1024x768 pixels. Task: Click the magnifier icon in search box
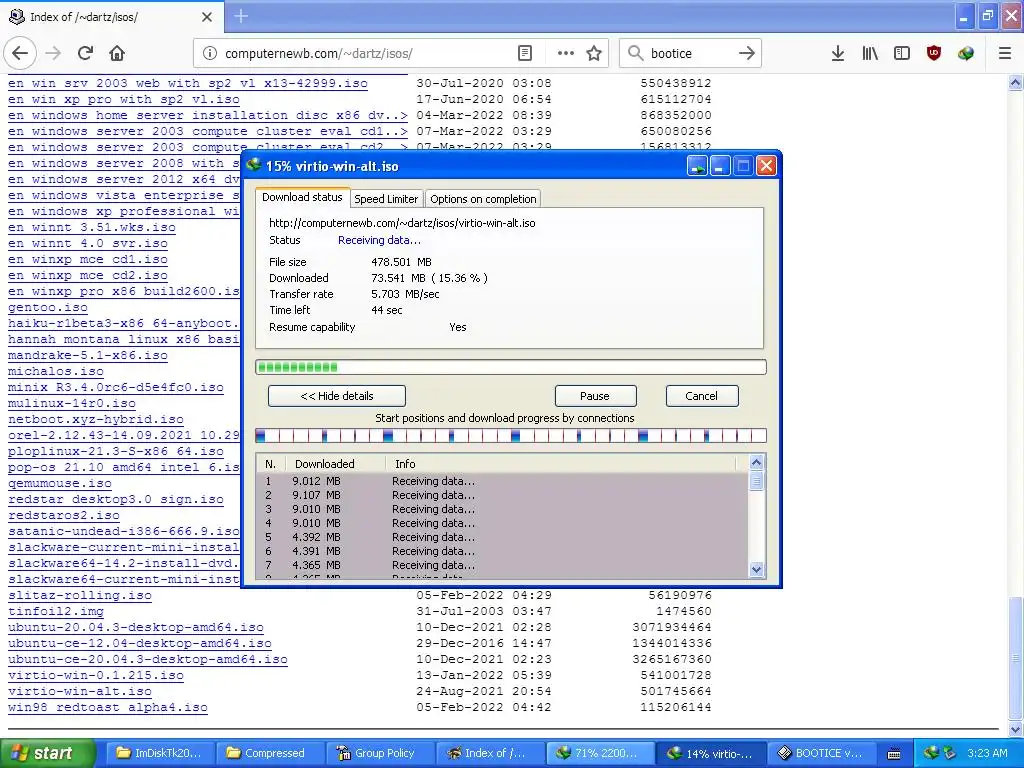635,53
